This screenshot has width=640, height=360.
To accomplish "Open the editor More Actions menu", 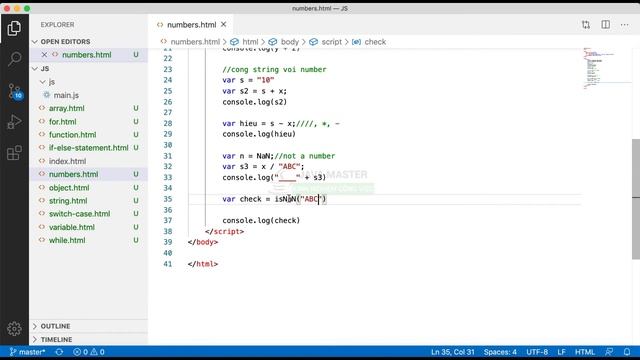I will click(624, 24).
